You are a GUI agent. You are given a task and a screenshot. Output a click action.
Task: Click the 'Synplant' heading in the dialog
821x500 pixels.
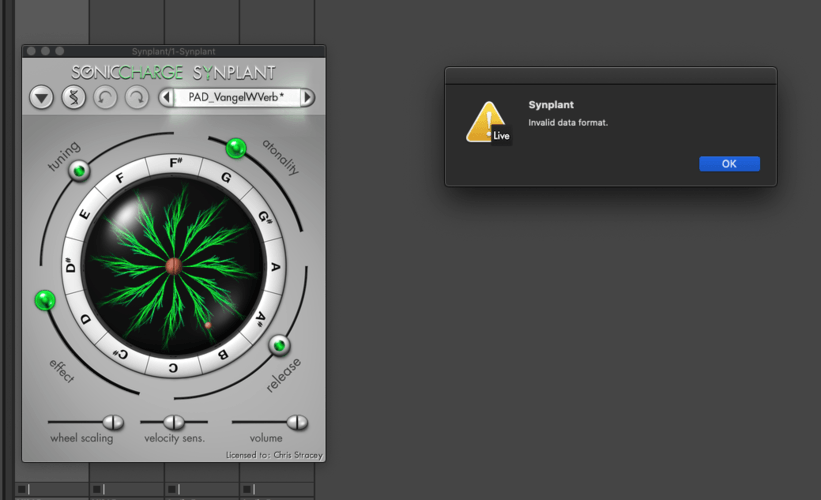(x=551, y=105)
